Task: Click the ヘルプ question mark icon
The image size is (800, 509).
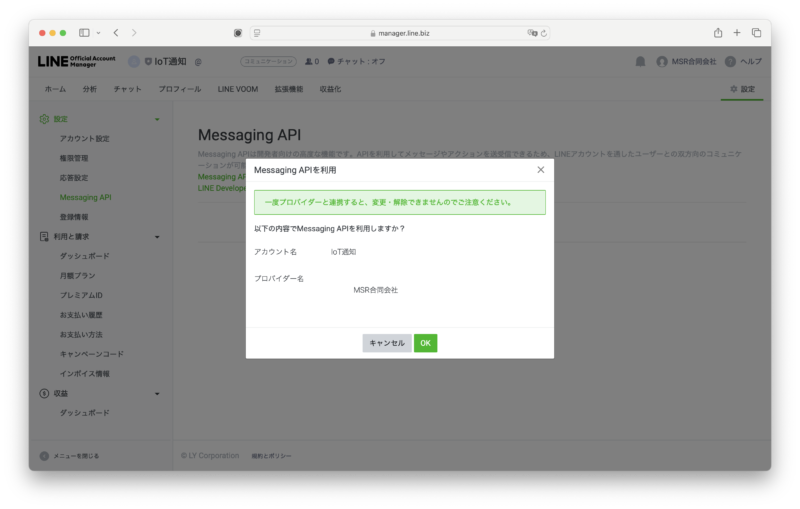Action: [730, 62]
